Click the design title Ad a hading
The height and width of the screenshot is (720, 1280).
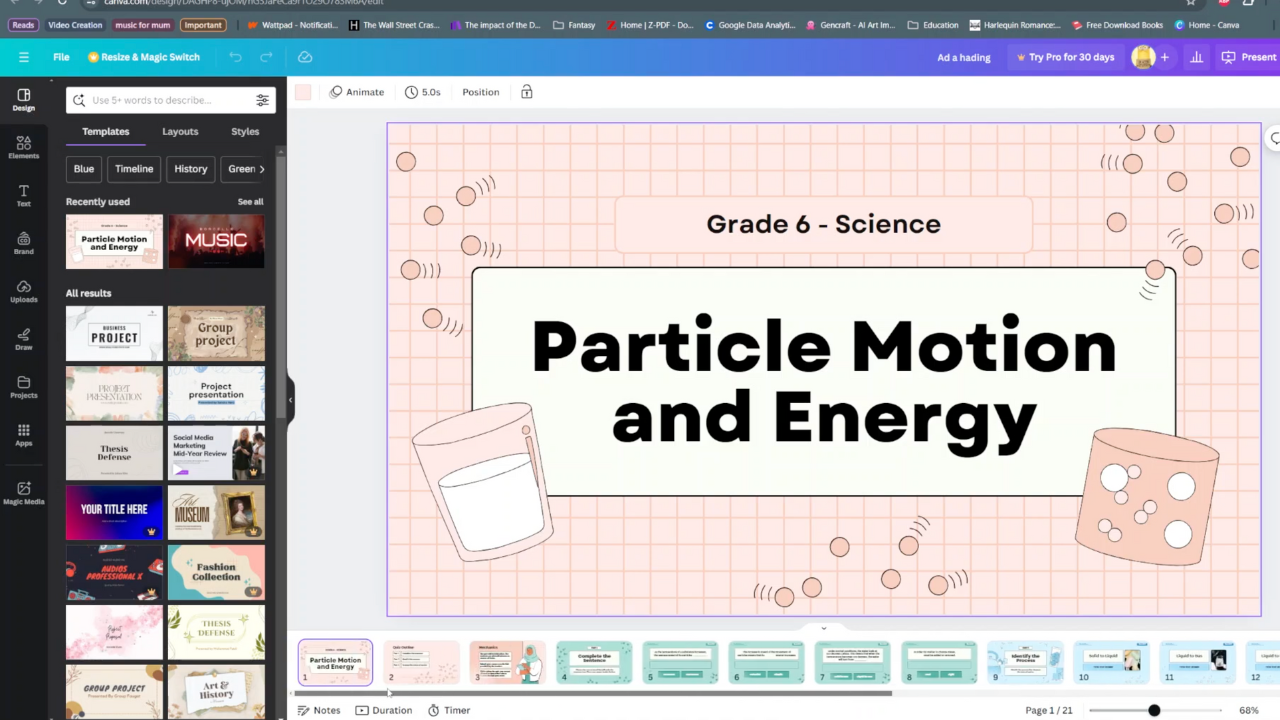tap(964, 57)
